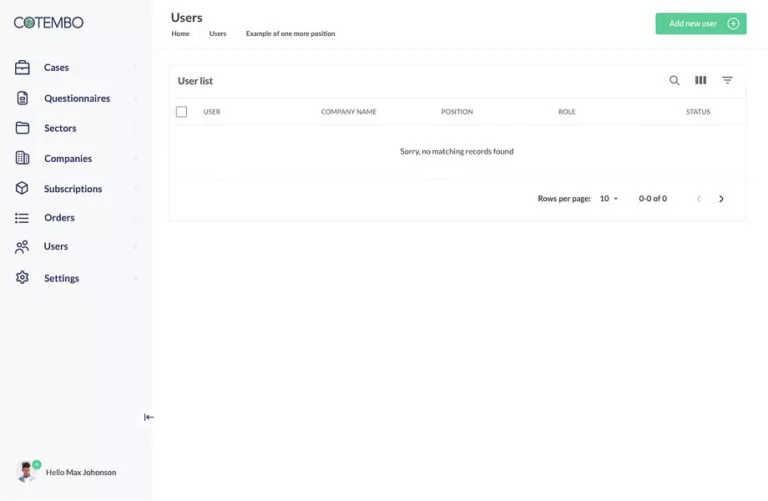Screen dimensions: 768x501
Task: Open Settings in the sidebar
Action: pos(62,278)
